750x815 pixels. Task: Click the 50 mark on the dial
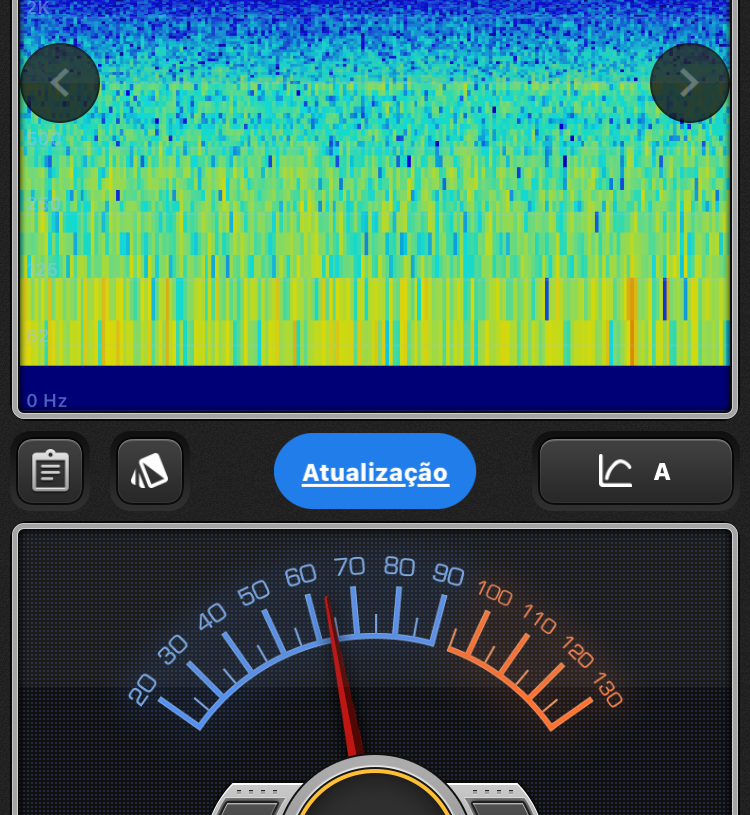254,592
